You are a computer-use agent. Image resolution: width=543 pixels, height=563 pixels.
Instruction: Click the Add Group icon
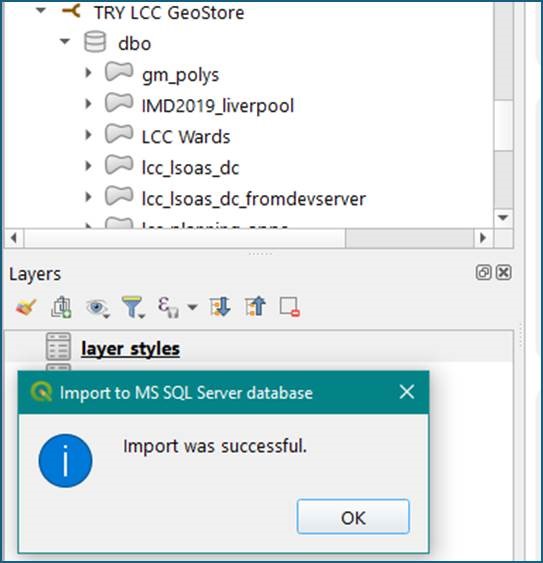pyautogui.click(x=61, y=307)
